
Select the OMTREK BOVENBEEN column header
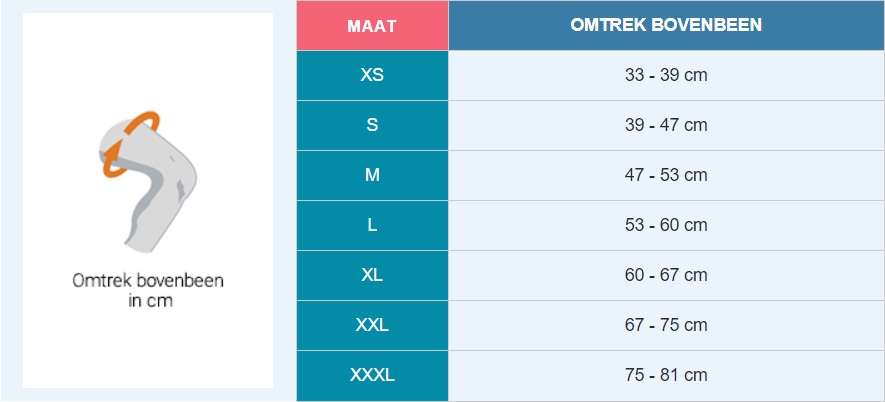coord(666,25)
